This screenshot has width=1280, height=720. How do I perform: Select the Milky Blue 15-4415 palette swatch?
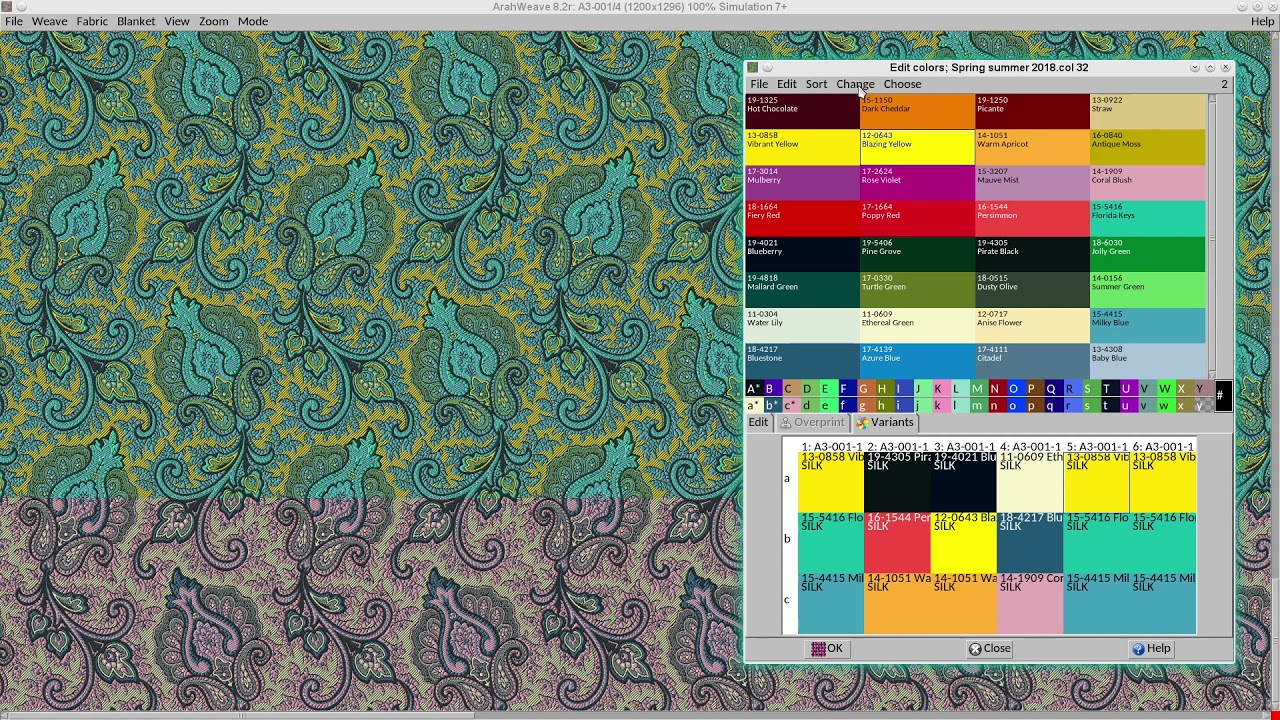coord(1147,325)
